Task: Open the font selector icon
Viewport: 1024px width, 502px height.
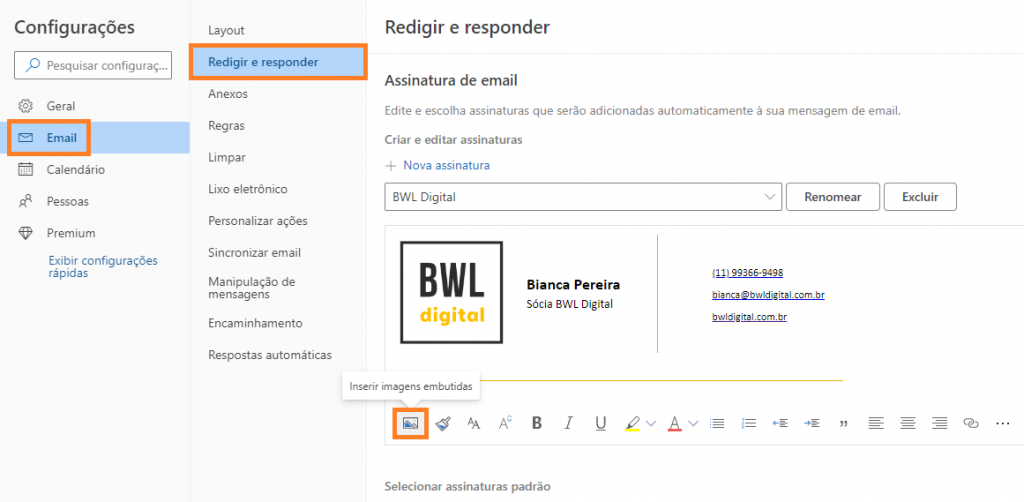Action: pos(473,423)
